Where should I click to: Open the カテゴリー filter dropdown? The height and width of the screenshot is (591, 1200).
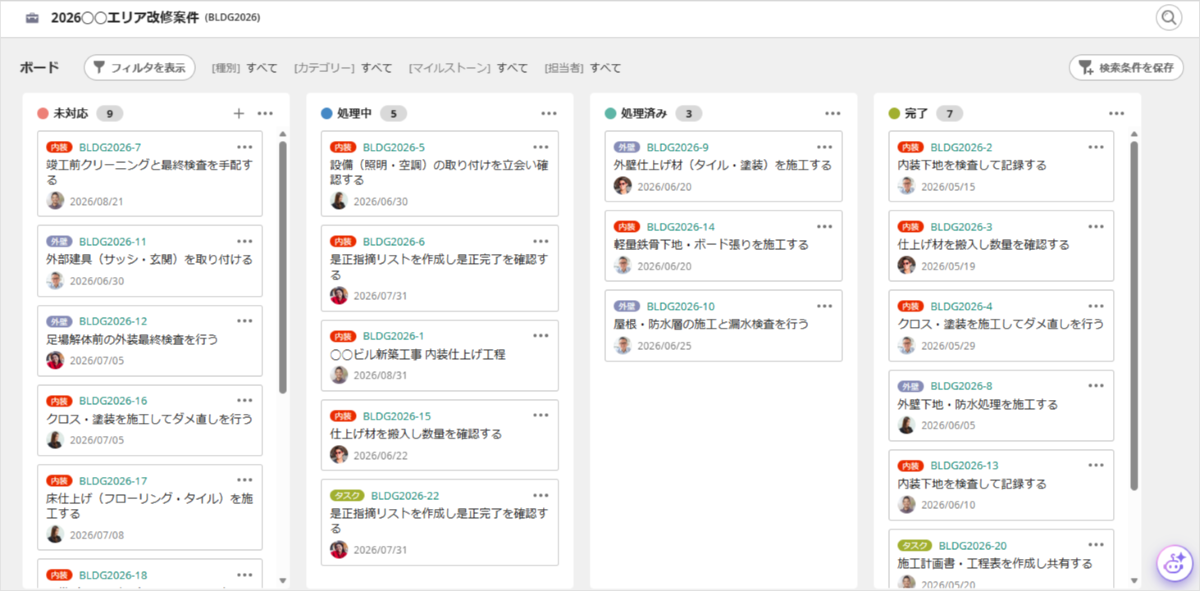(x=343, y=68)
